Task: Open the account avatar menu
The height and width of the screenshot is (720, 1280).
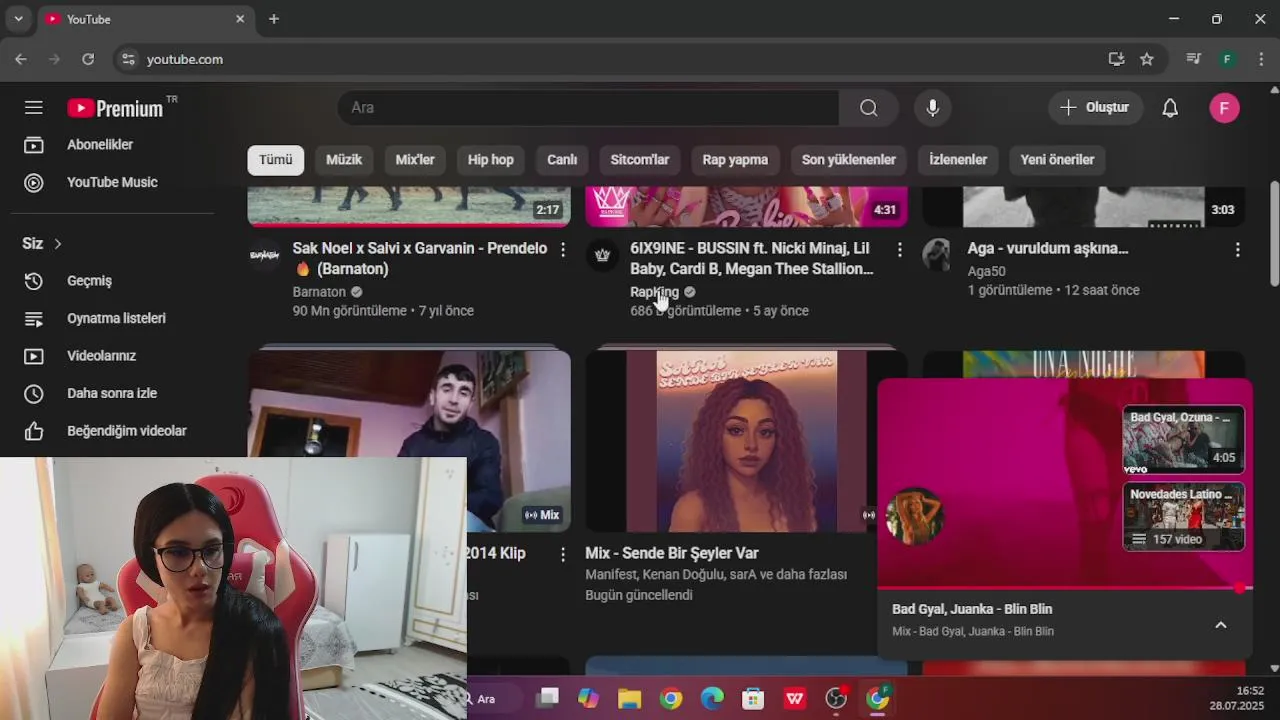Action: click(1224, 108)
